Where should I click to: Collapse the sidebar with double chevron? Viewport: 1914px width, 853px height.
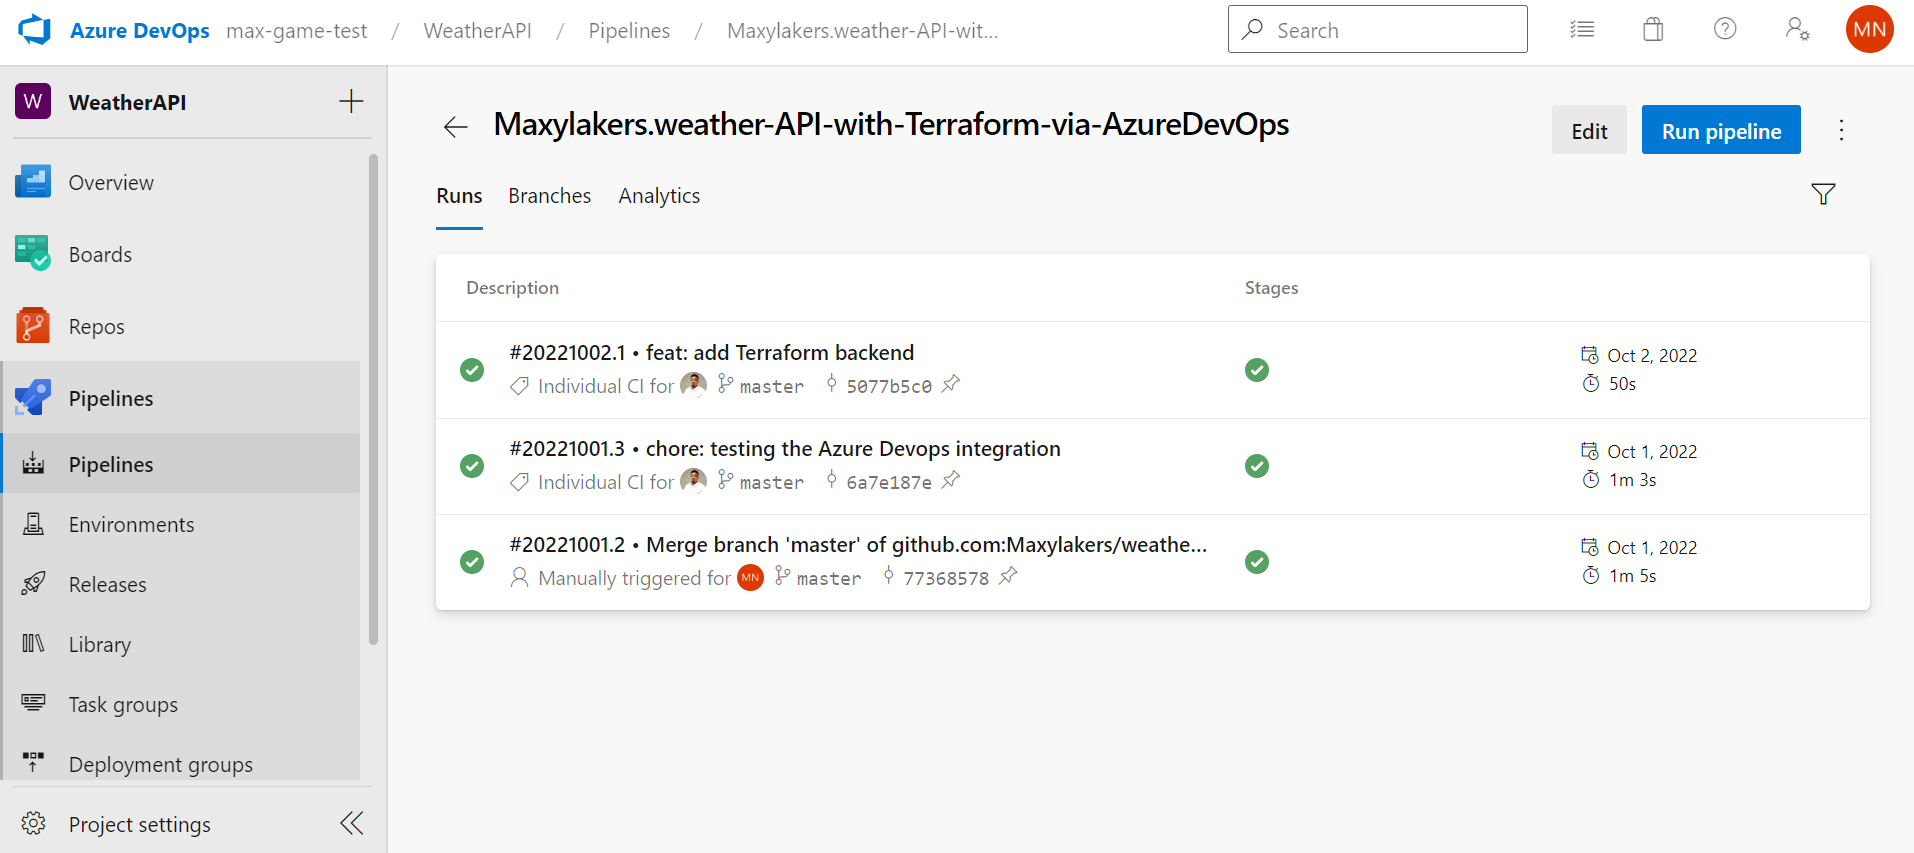[x=351, y=823]
